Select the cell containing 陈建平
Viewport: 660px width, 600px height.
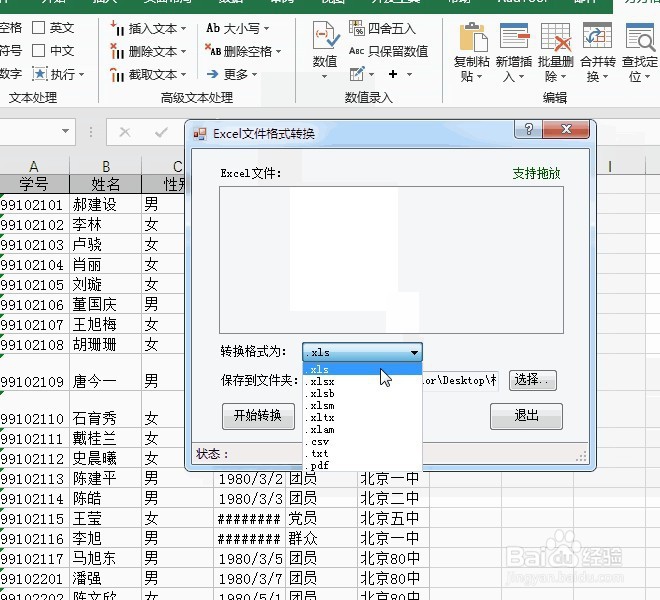106,478
